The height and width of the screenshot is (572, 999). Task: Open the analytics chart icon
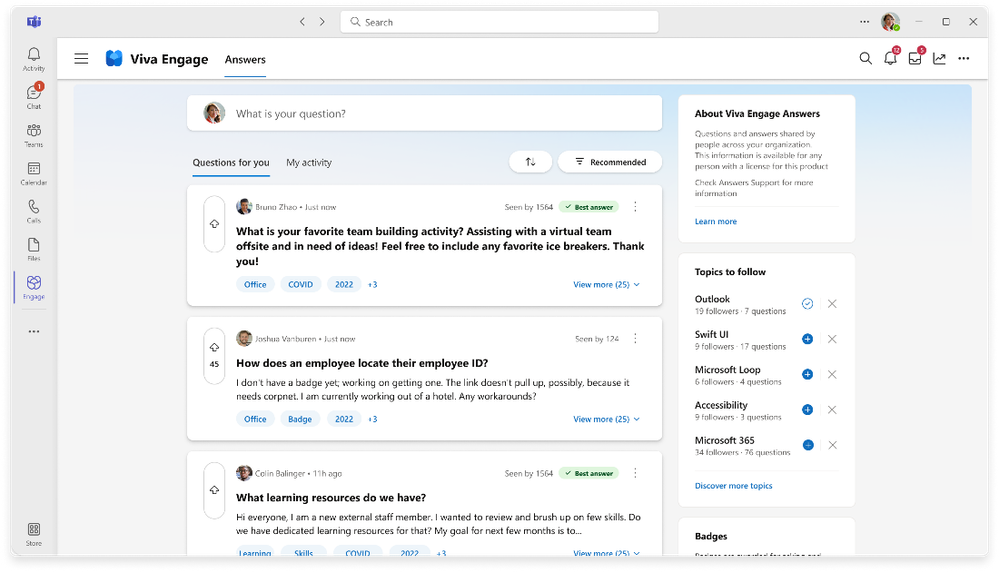(x=940, y=59)
